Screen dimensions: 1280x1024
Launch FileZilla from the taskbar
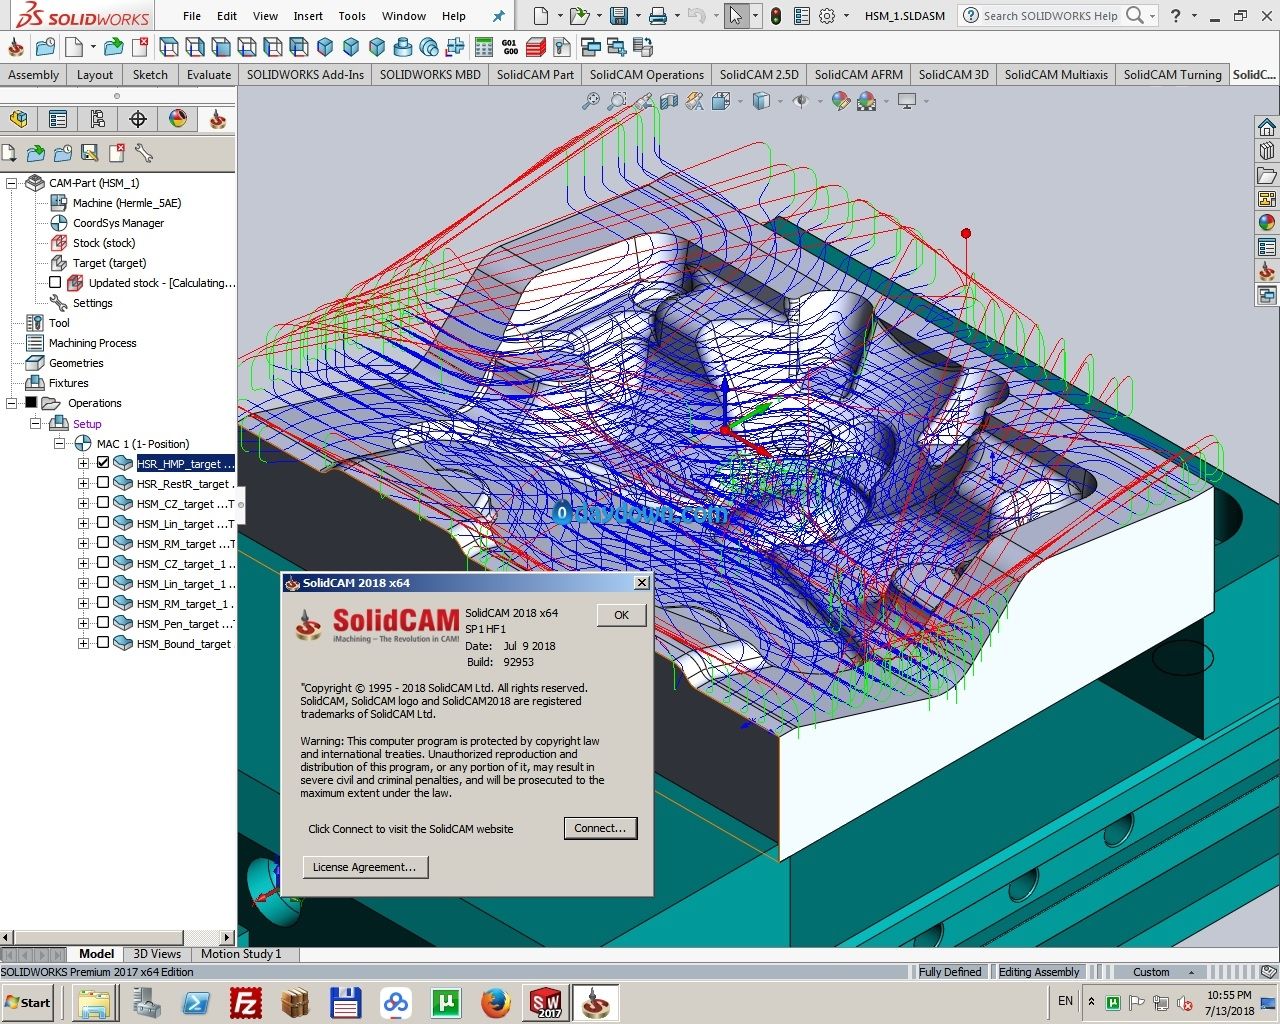click(x=245, y=1002)
